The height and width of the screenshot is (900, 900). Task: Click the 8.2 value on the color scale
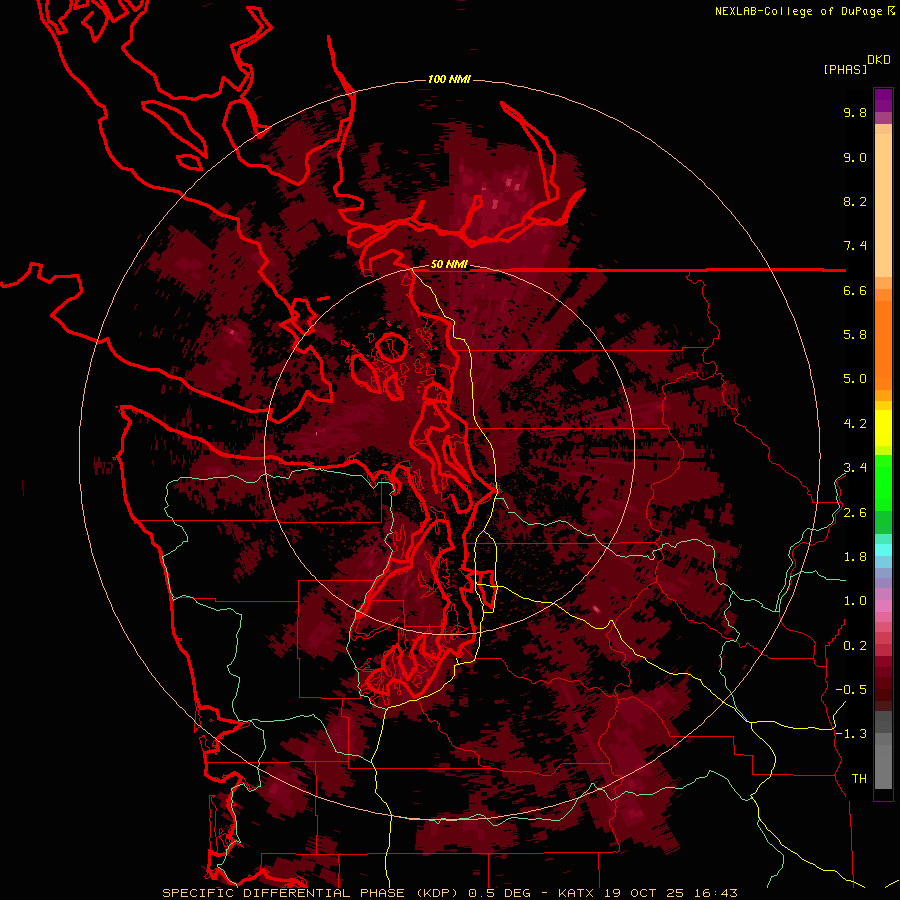(x=855, y=201)
